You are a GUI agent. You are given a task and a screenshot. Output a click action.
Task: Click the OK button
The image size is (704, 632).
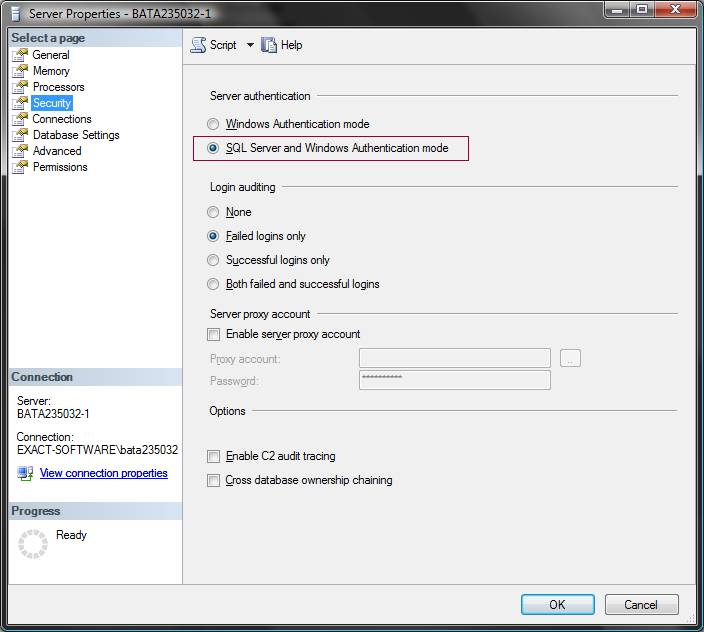click(557, 604)
